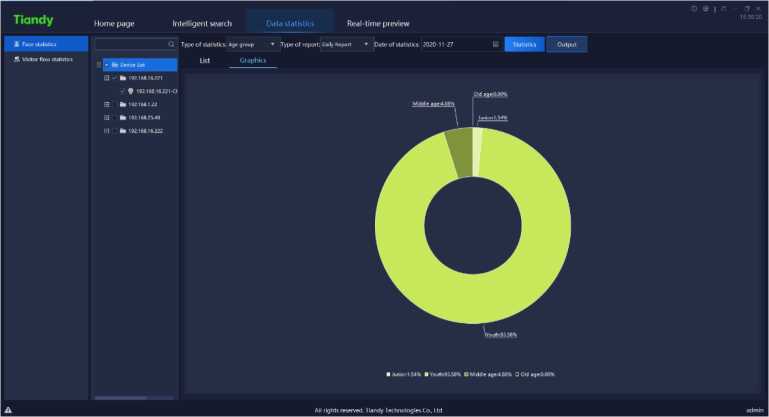Click the device search input field
The height and width of the screenshot is (417, 769).
[x=130, y=45]
